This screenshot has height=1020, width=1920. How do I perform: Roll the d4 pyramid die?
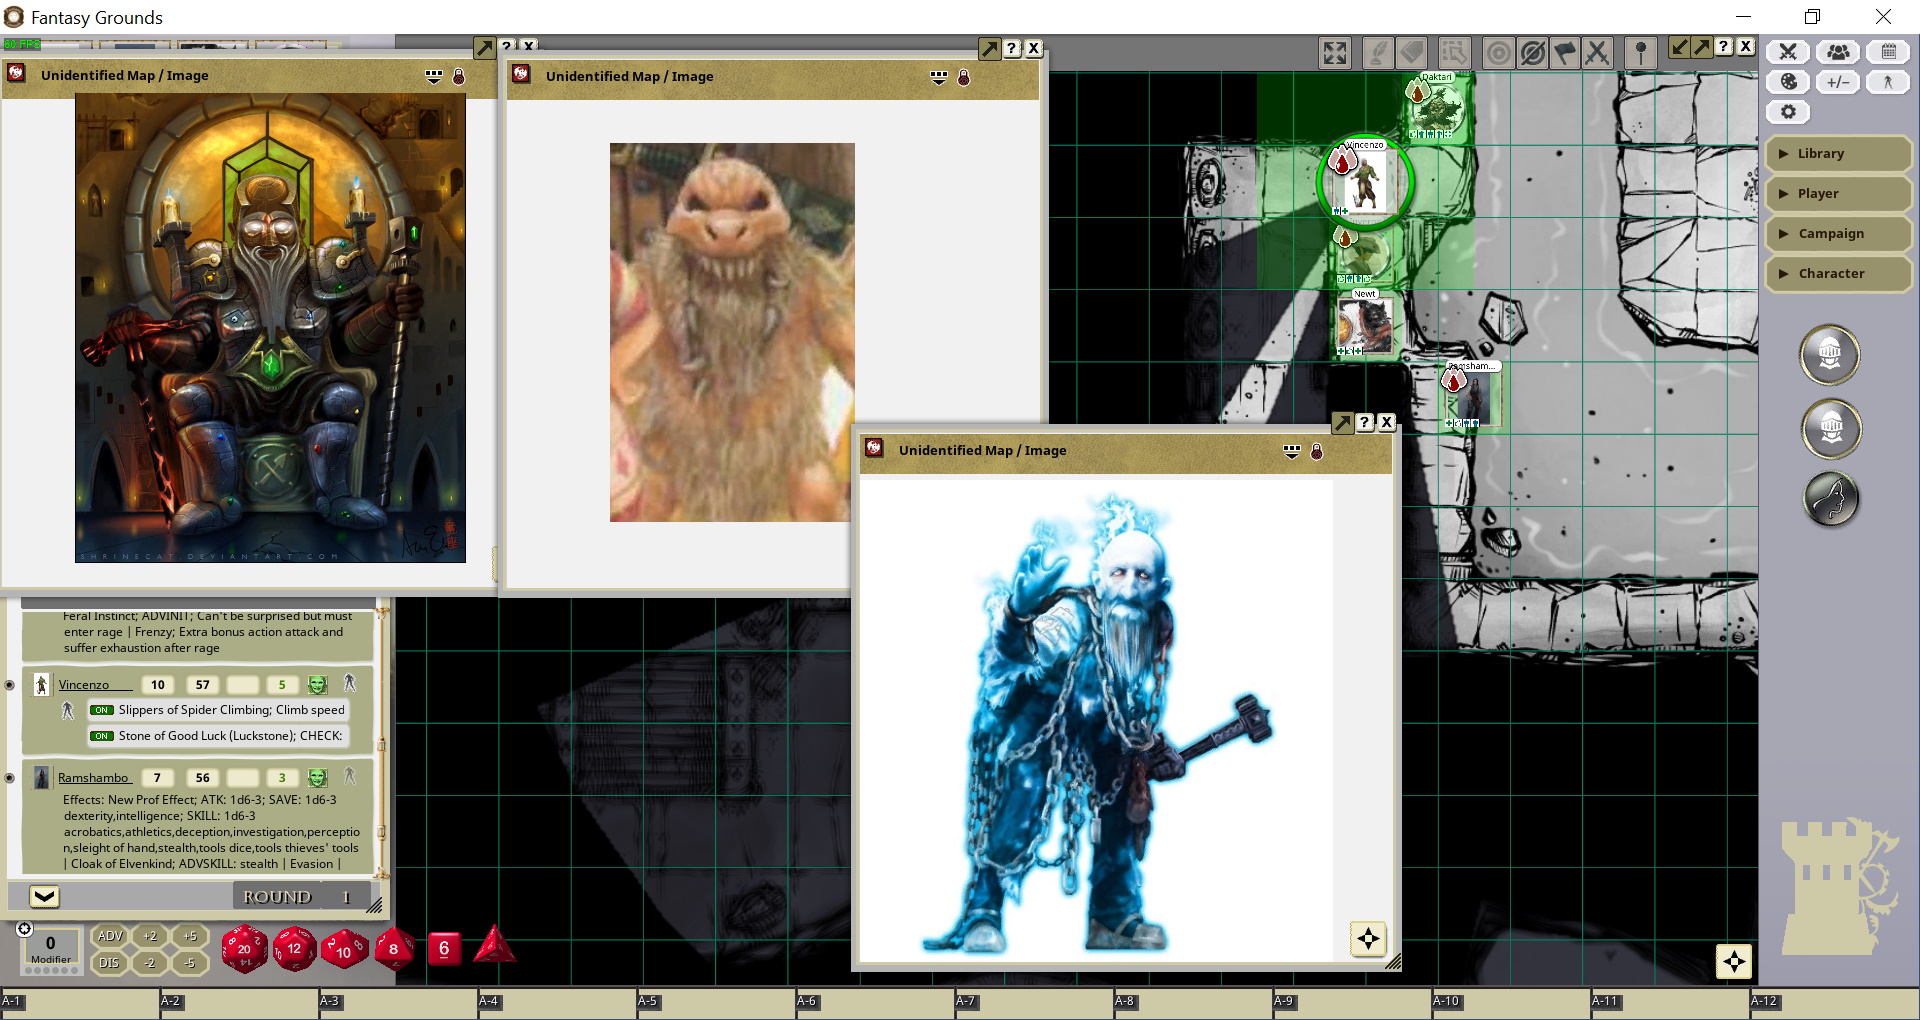[494, 945]
